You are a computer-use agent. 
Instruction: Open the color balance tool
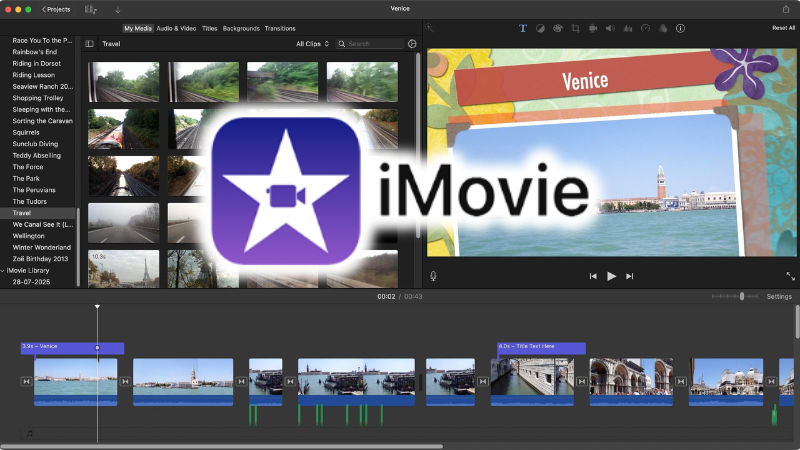click(x=540, y=28)
